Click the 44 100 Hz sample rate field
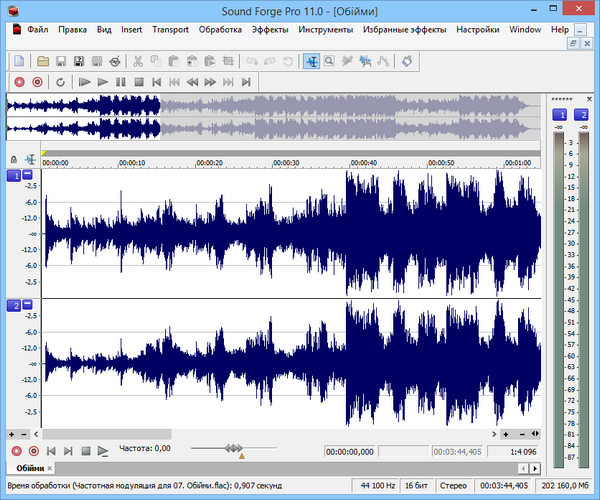The height and width of the screenshot is (500, 600). click(x=378, y=485)
